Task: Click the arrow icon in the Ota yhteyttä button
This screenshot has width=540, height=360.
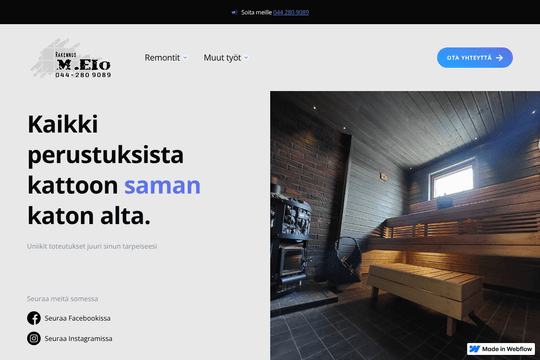Action: click(x=499, y=58)
